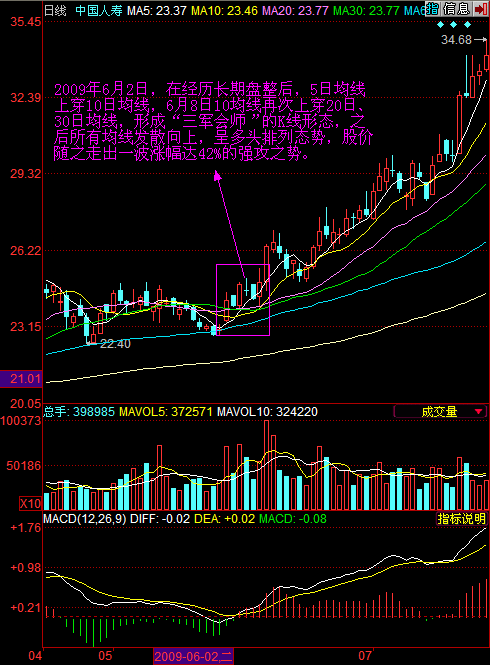This screenshot has width=490, height=665.
Task: Click the leftmost cyan diamond info marker
Action: (440, 25)
